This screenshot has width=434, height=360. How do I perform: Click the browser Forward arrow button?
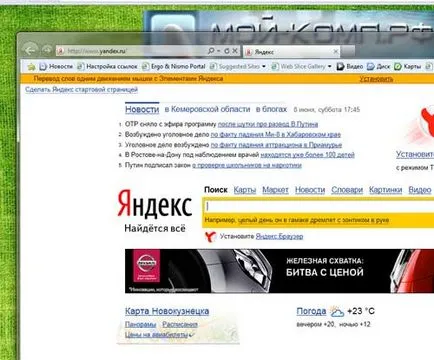tap(47, 50)
